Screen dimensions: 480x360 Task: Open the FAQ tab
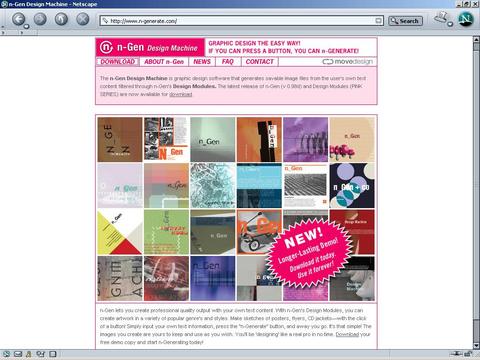click(228, 62)
